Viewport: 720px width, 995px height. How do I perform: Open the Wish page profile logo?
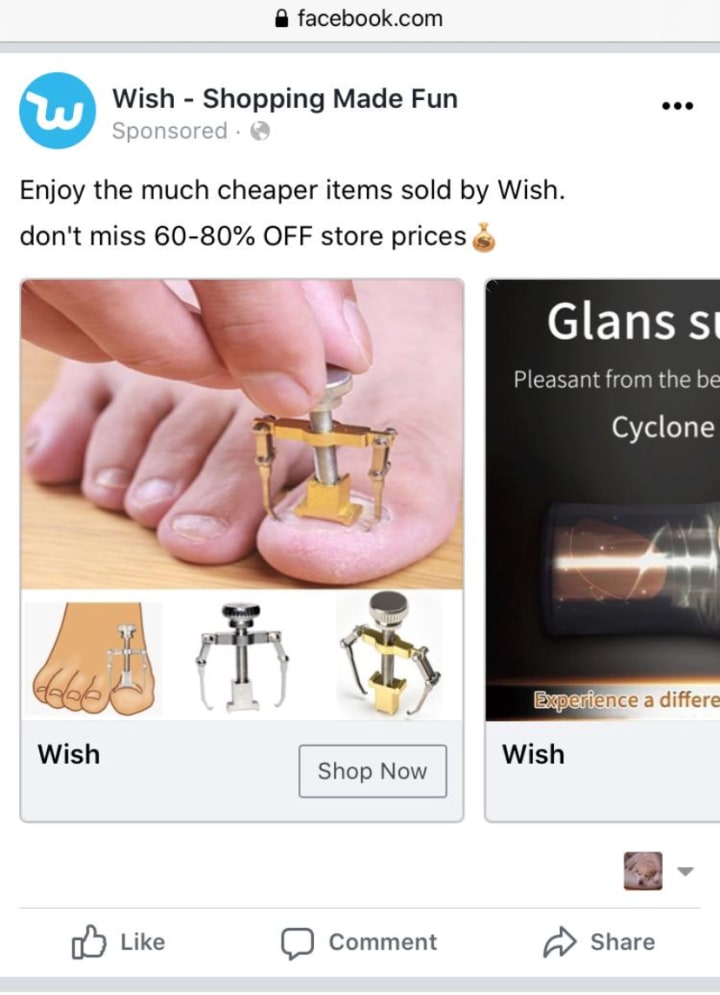pyautogui.click(x=58, y=110)
